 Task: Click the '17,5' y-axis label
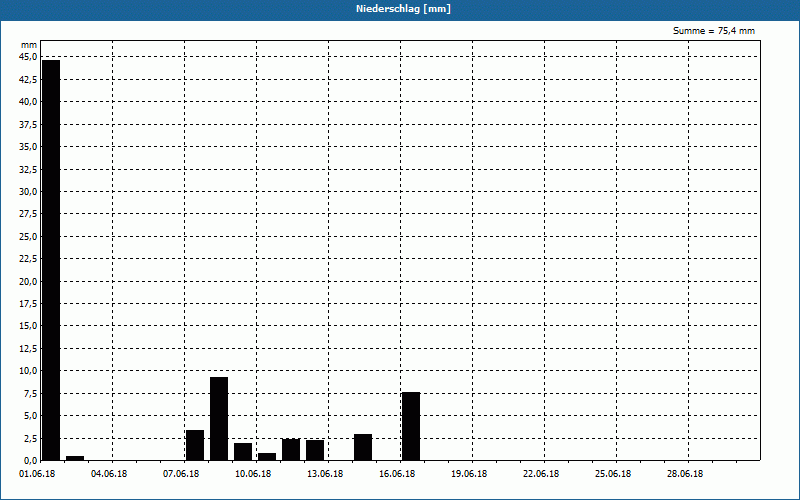[x=28, y=304]
